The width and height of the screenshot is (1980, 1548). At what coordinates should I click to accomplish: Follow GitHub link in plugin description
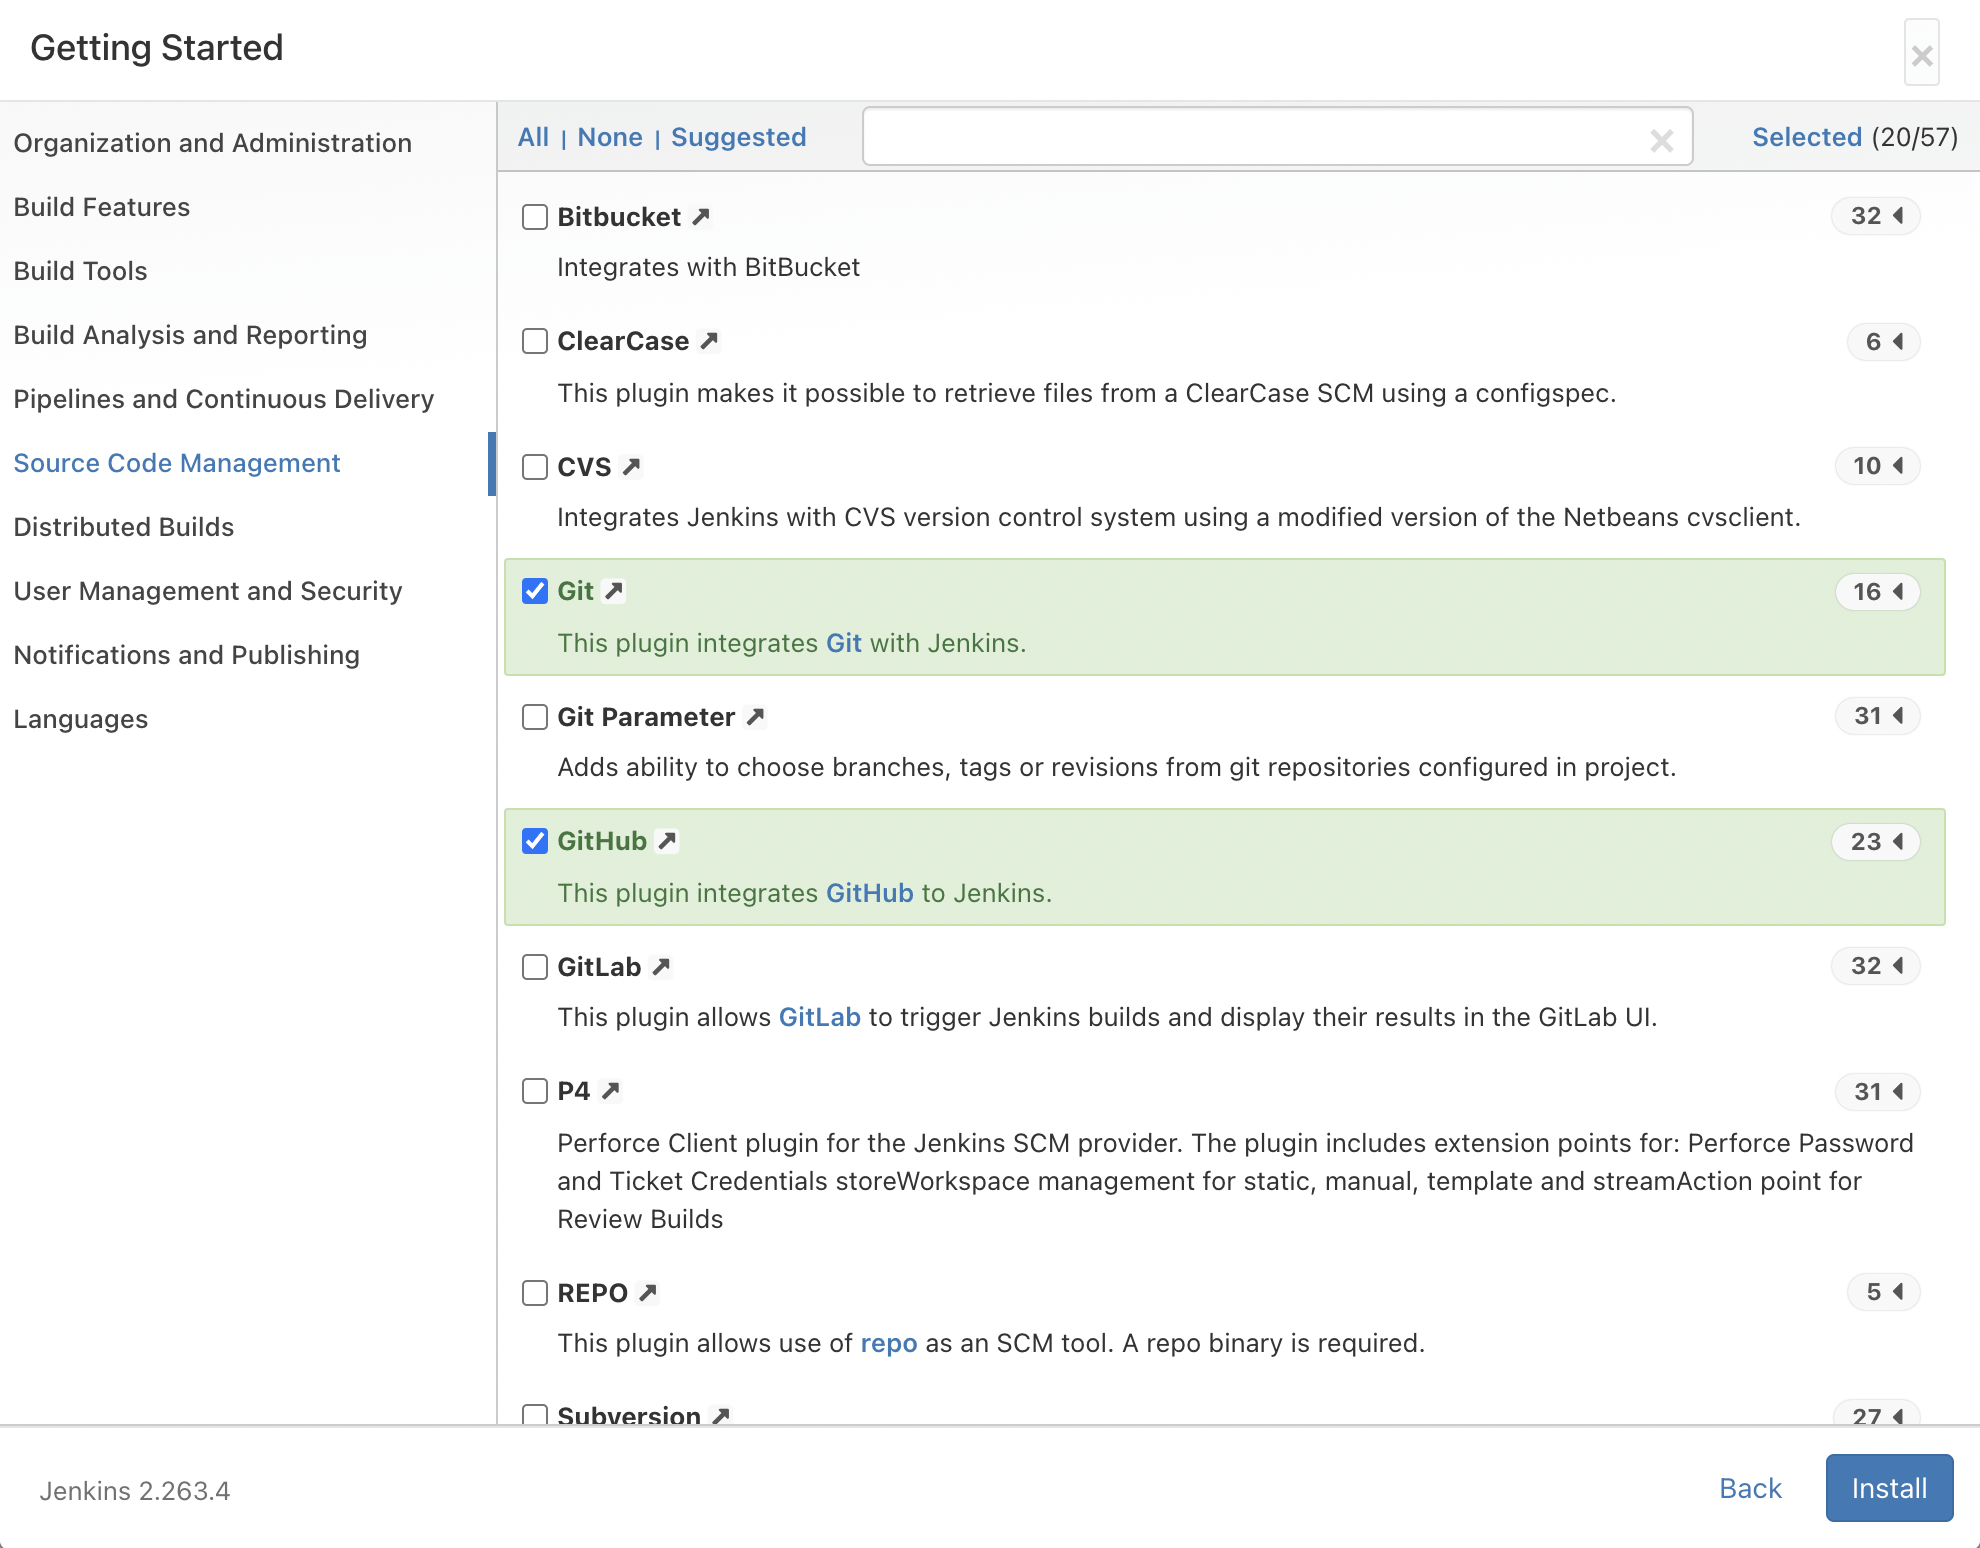tap(870, 893)
